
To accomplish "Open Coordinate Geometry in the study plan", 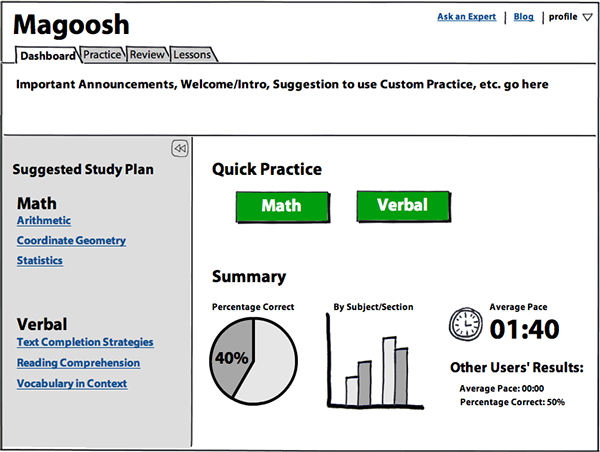I will coord(71,240).
